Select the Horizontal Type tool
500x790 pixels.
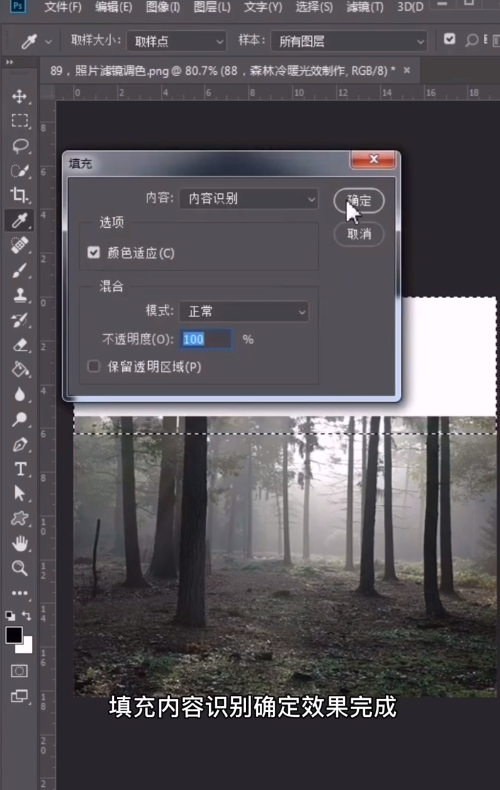20,469
